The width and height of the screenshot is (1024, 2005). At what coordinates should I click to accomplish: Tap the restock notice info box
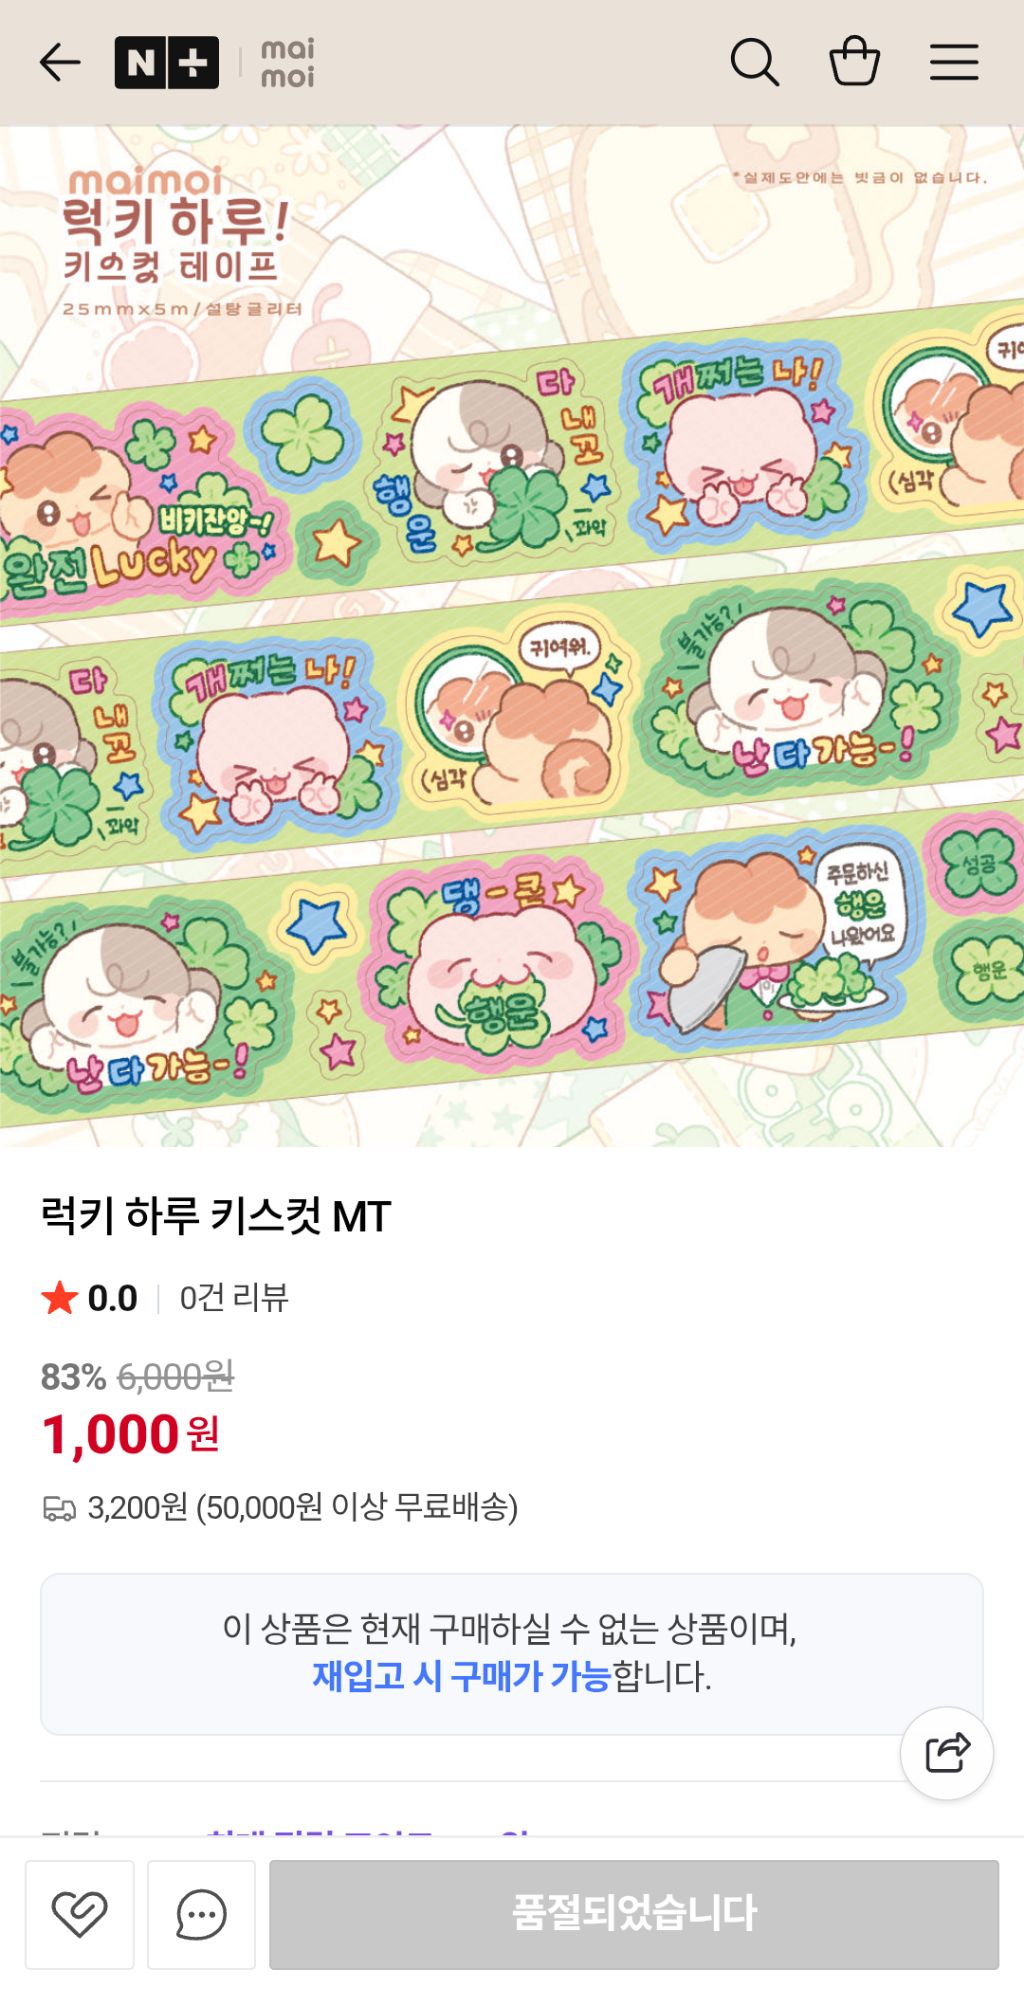(512, 1654)
